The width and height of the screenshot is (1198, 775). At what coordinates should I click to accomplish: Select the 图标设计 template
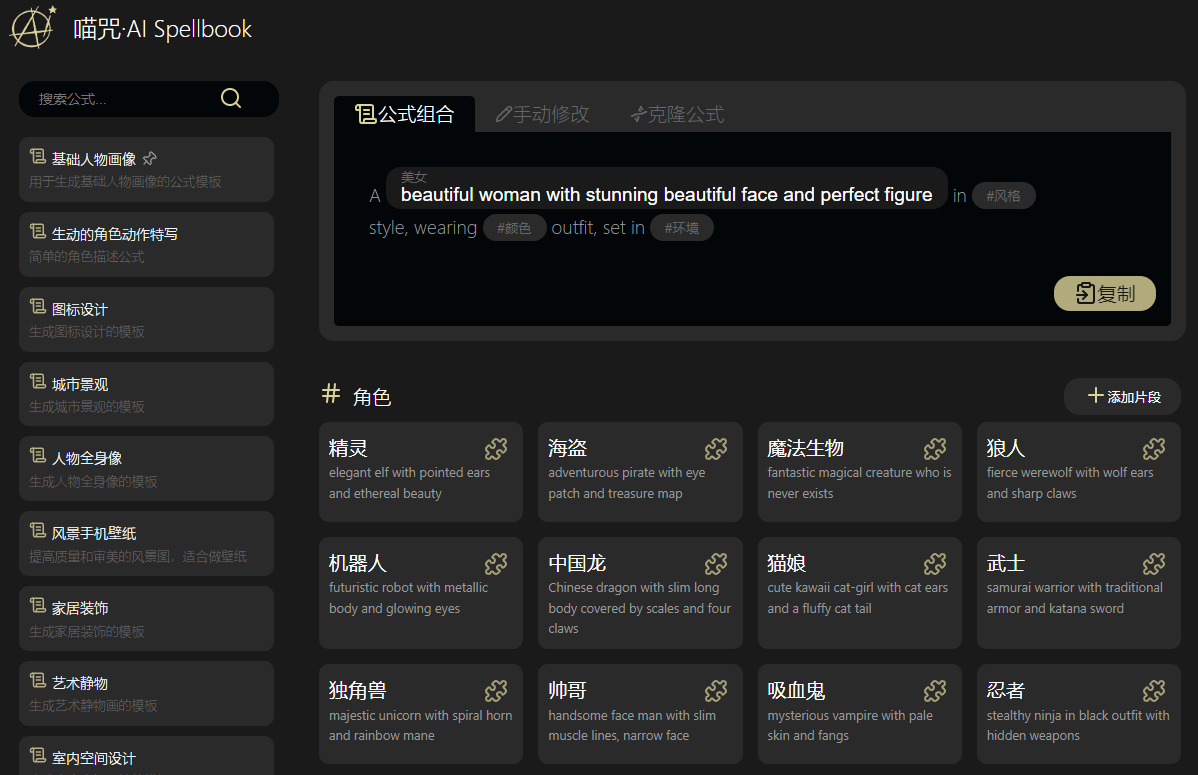click(x=147, y=319)
